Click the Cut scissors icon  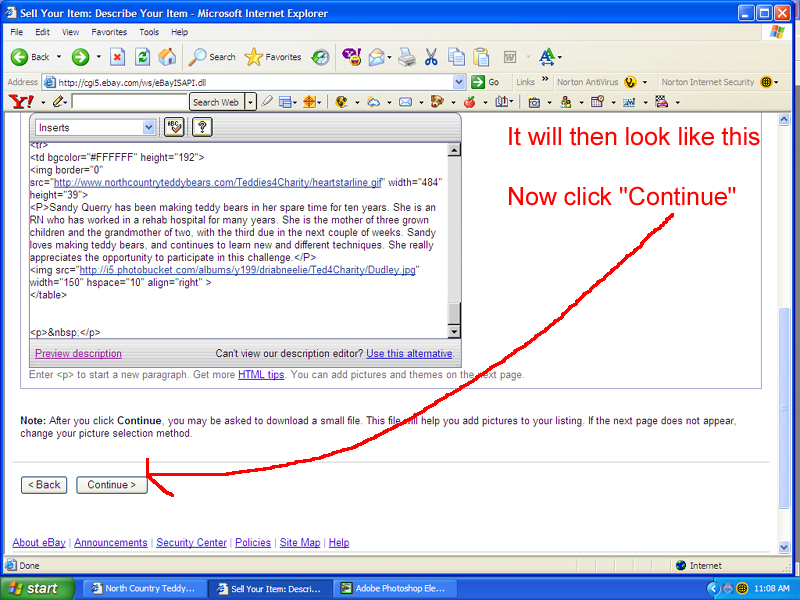coord(431,57)
